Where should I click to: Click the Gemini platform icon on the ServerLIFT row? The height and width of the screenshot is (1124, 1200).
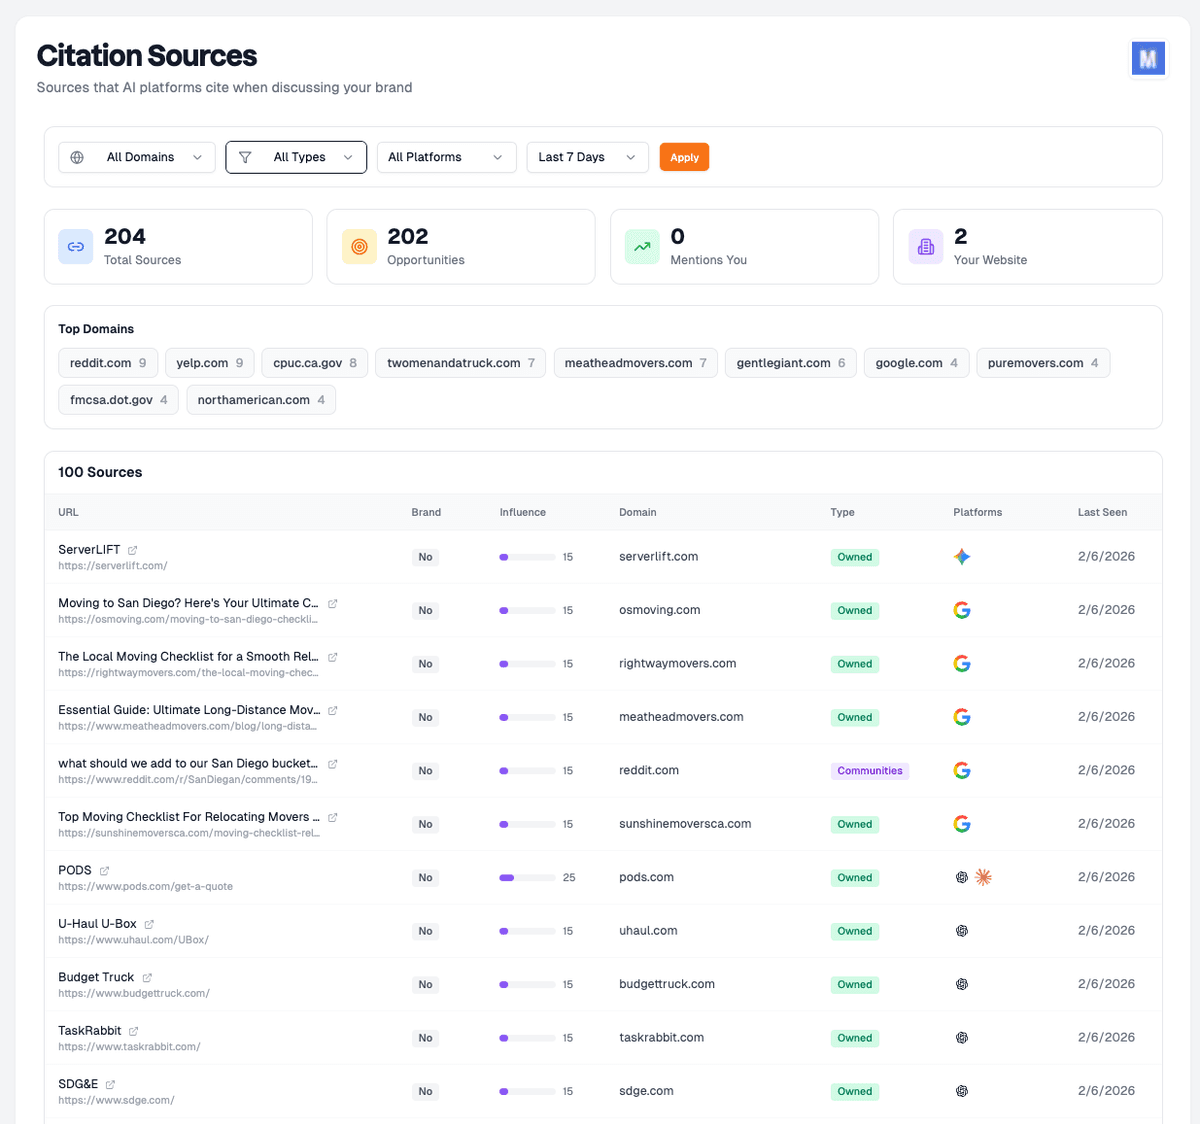coord(961,556)
